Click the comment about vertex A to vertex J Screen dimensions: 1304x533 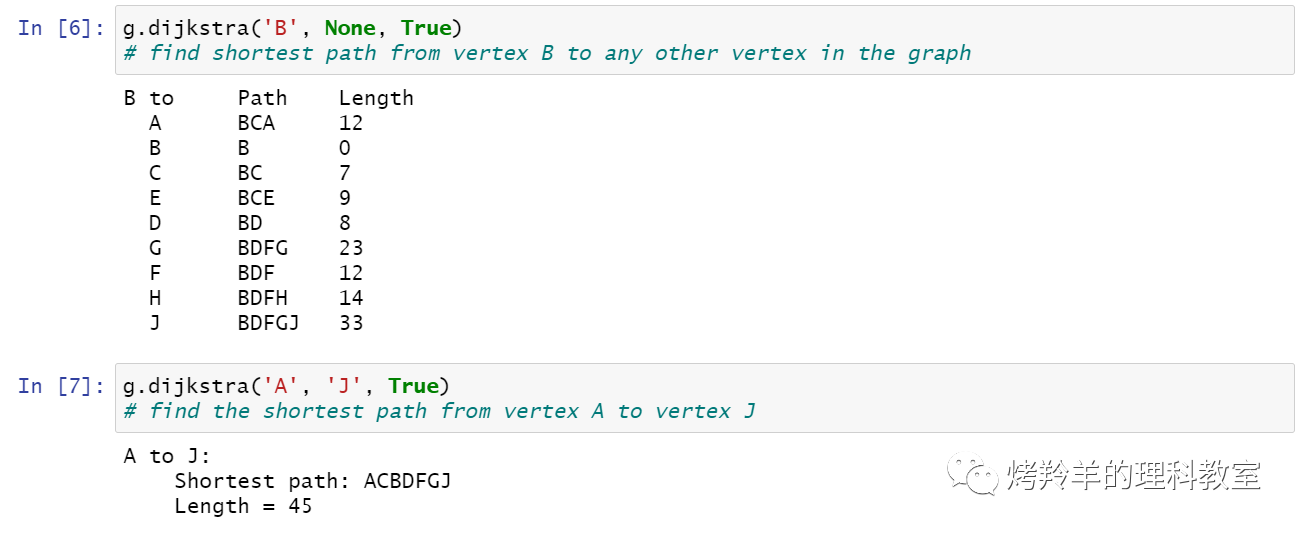(x=440, y=411)
